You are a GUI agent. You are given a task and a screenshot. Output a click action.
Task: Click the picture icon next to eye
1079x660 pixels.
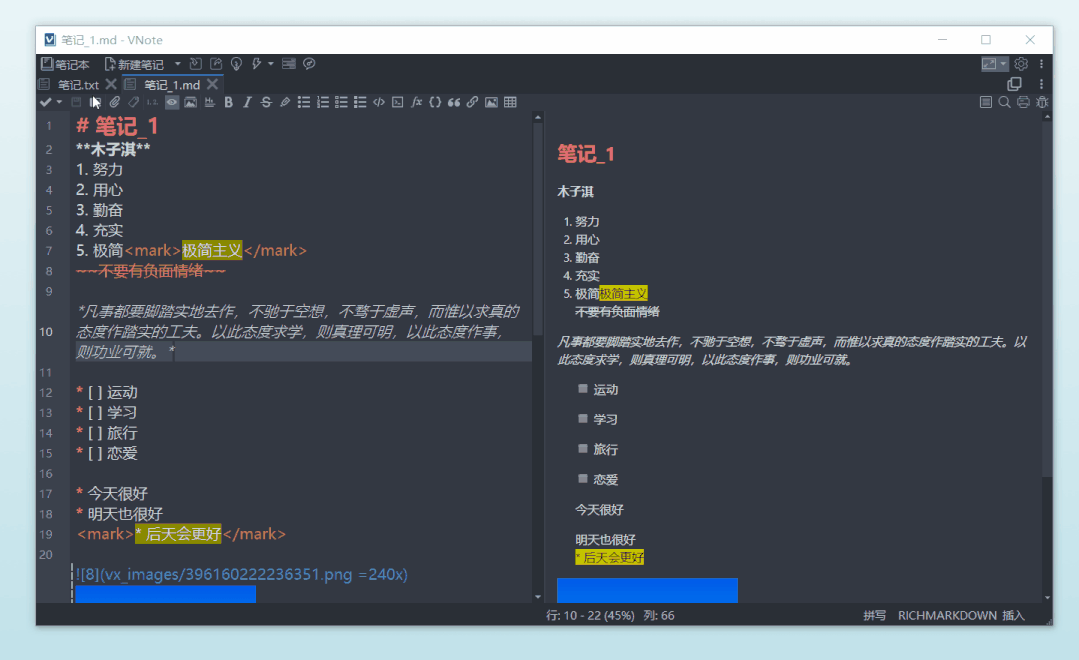[191, 103]
